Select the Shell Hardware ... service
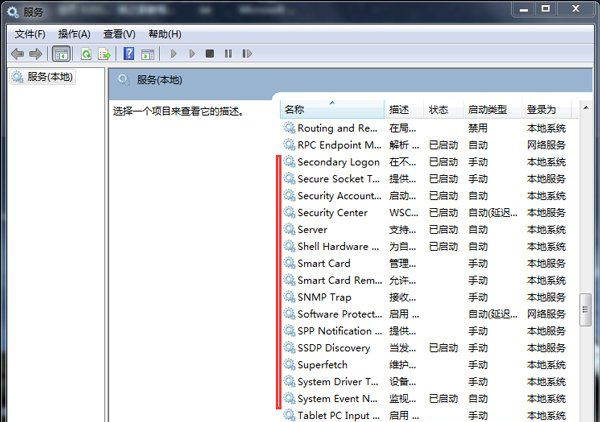Image resolution: width=600 pixels, height=422 pixels. click(426, 246)
